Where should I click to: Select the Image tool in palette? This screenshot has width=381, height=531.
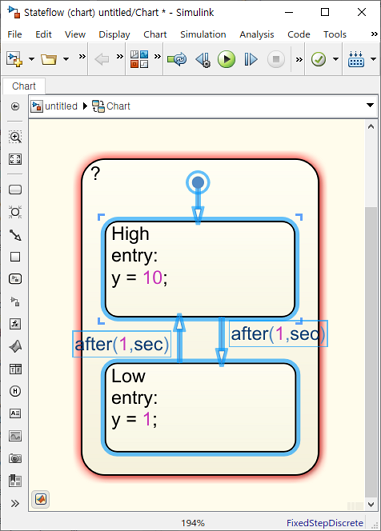click(15, 436)
